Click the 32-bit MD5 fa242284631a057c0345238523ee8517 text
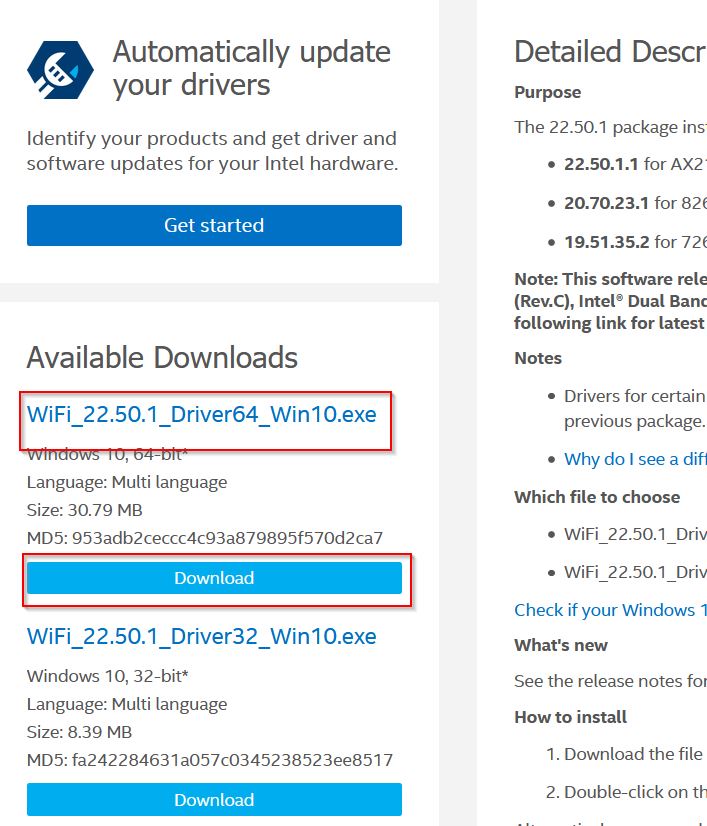 pyautogui.click(x=210, y=760)
